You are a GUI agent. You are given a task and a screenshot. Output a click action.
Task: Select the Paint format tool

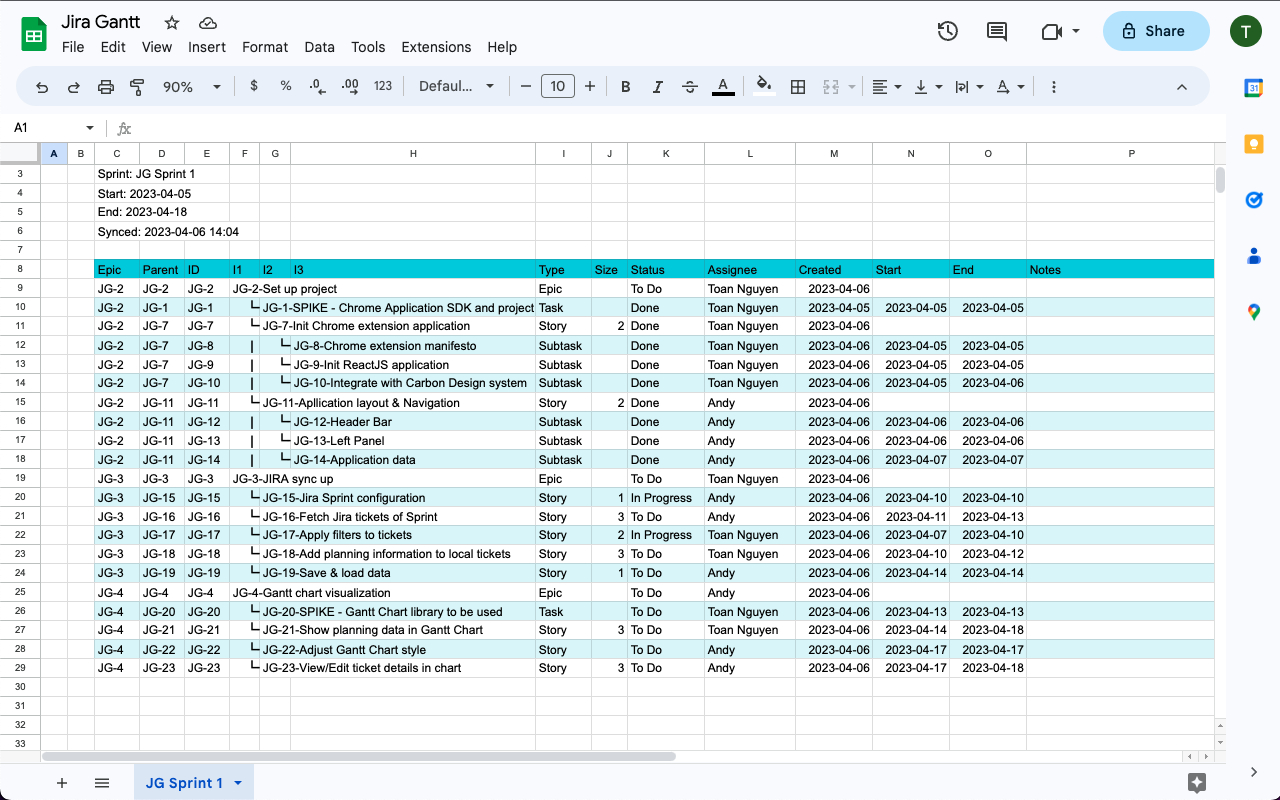pos(137,86)
